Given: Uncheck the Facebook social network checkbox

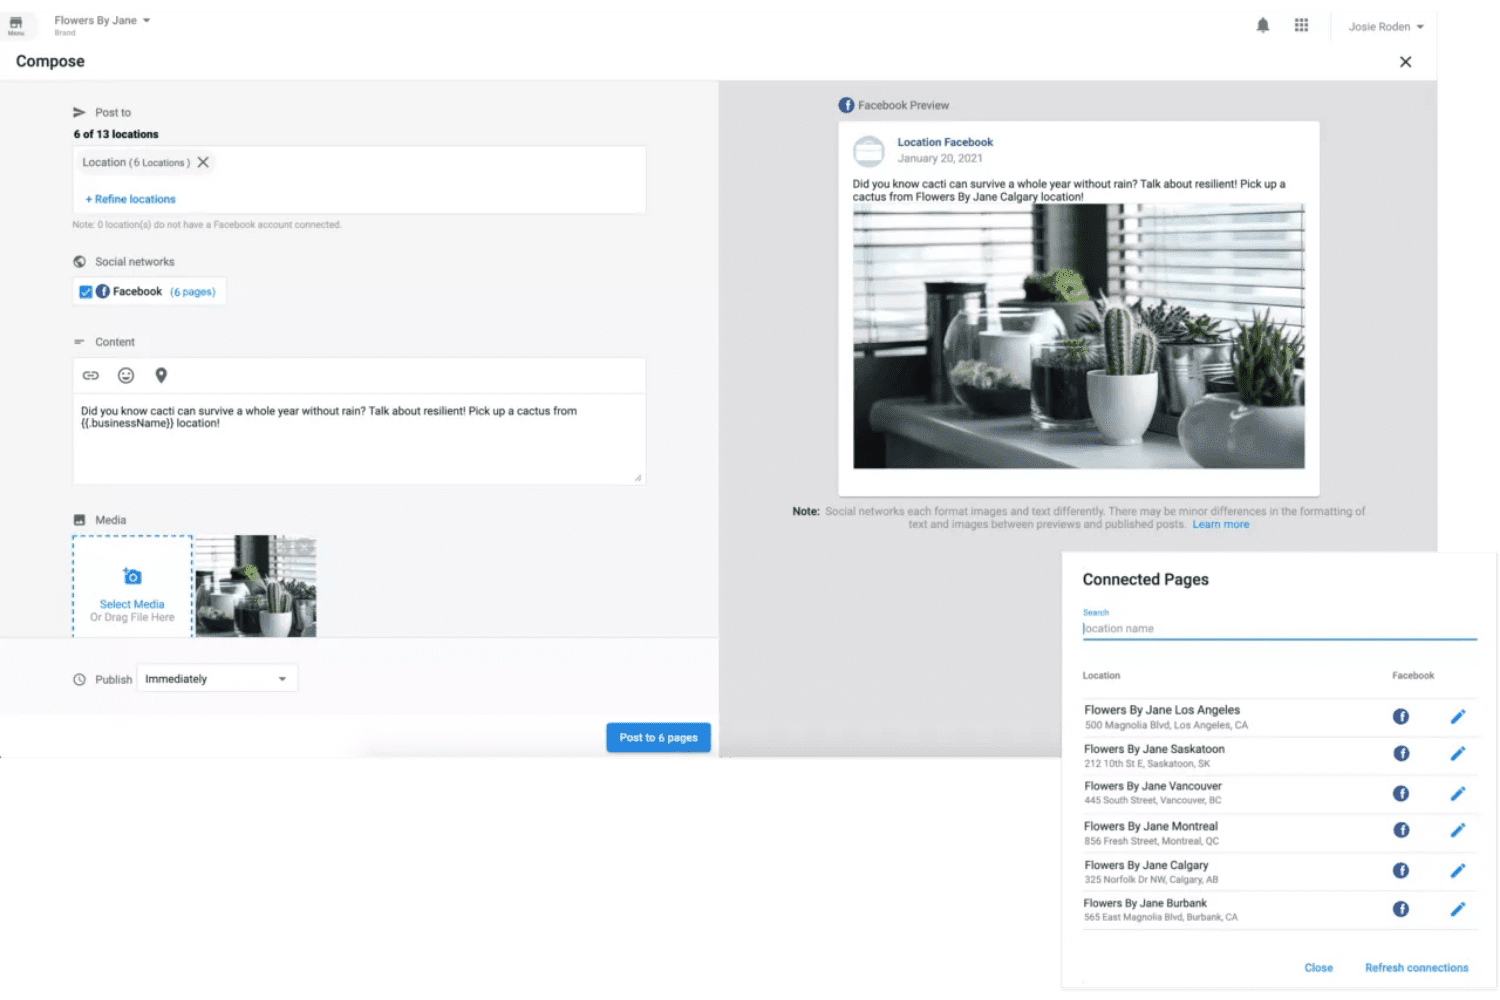Looking at the screenshot, I should 86,291.
